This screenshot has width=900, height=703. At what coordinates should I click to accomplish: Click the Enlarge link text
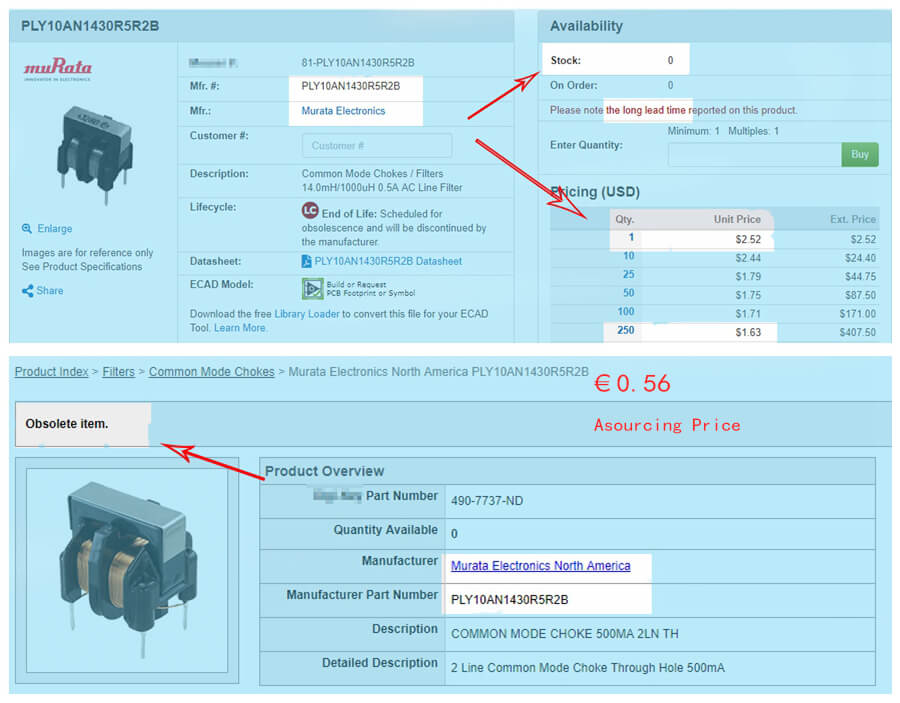(x=55, y=228)
